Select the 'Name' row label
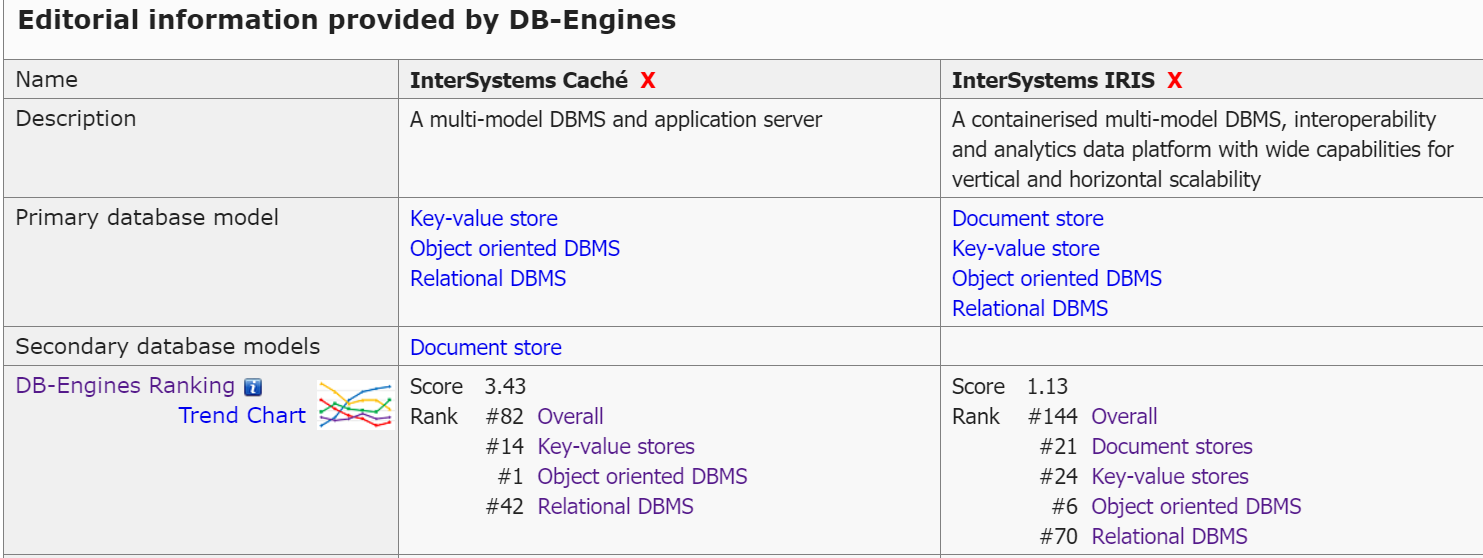Image resolution: width=1483 pixels, height=558 pixels. tap(46, 80)
